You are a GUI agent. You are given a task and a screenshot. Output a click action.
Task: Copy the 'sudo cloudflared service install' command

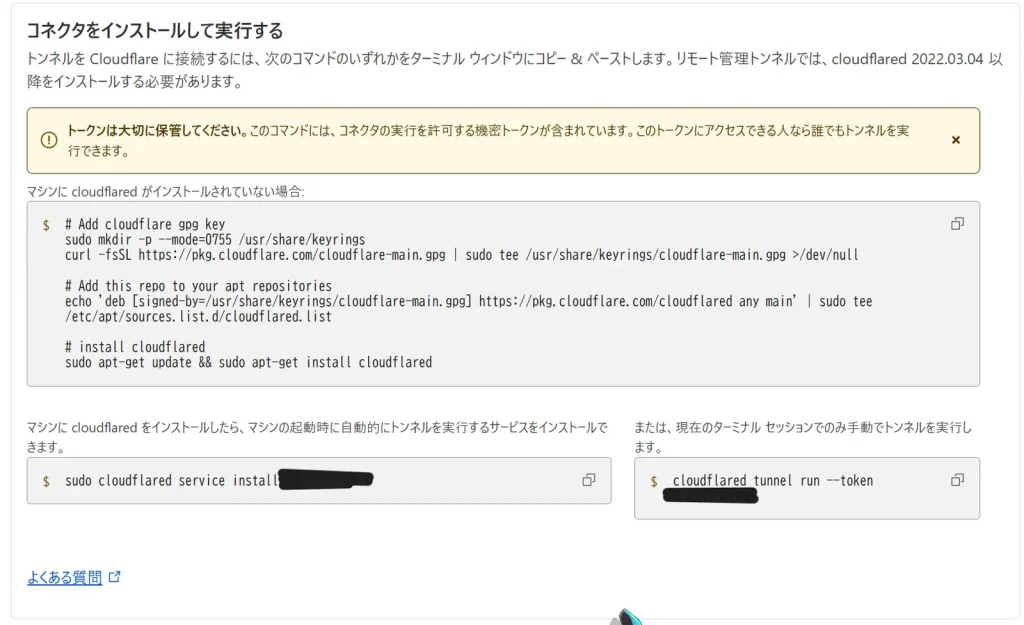[x=588, y=480]
